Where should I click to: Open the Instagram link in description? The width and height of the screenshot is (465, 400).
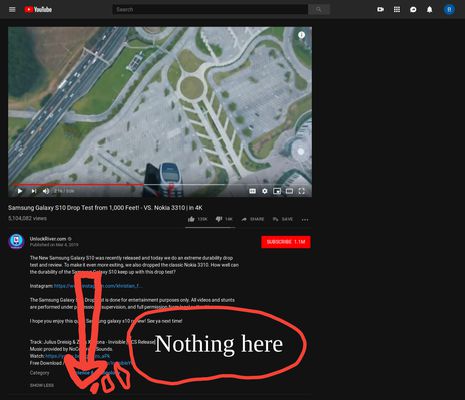98,286
